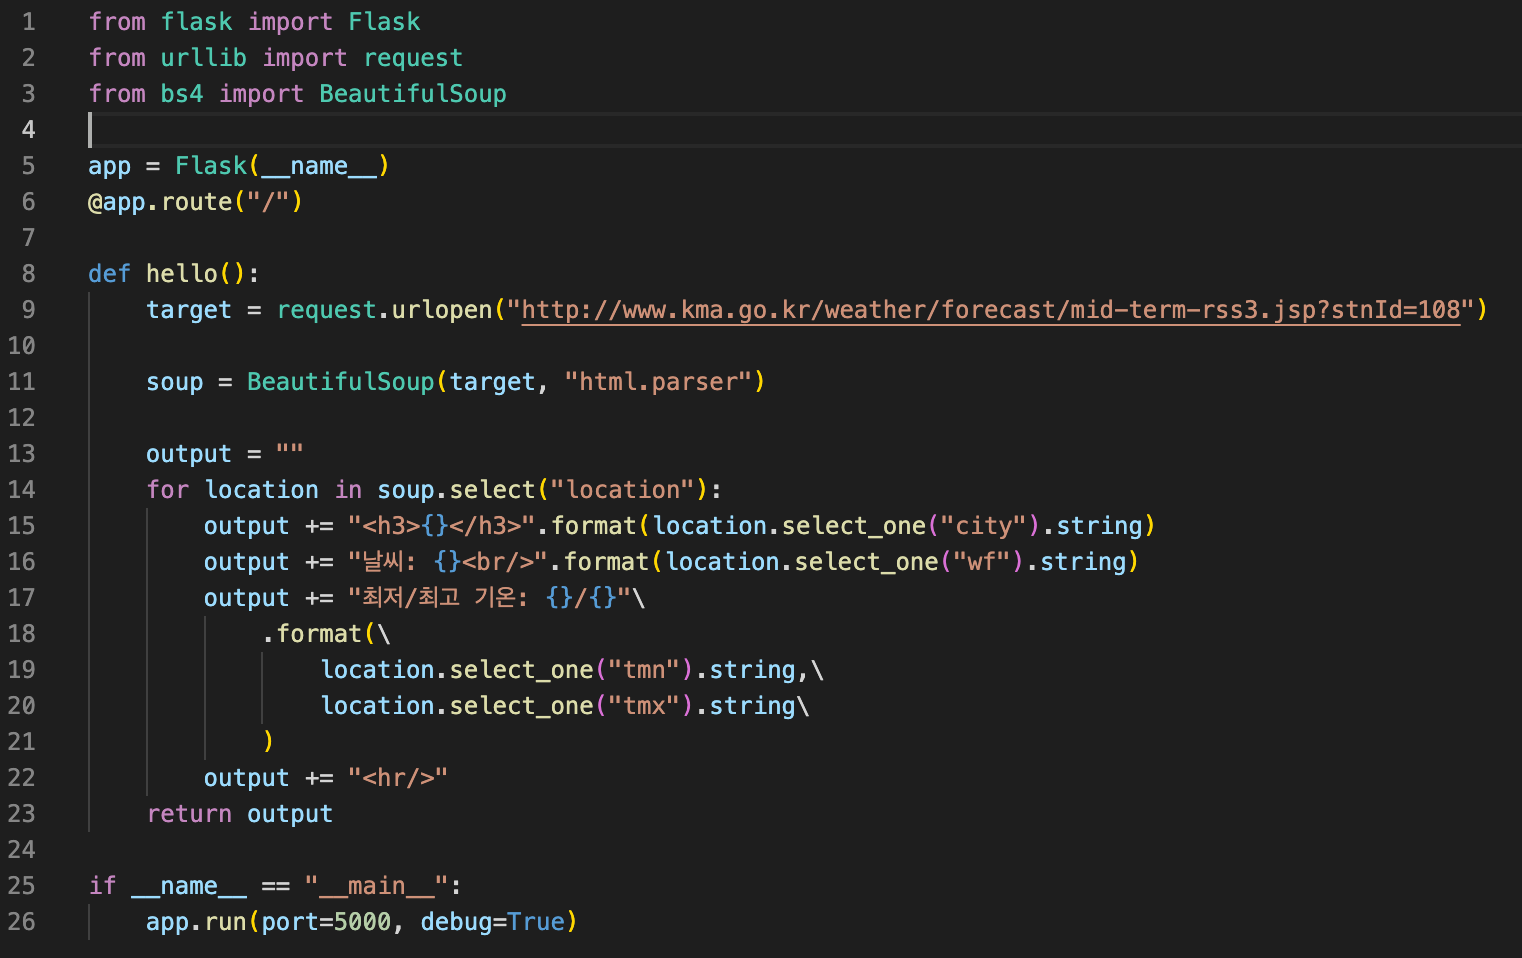Click 'Flask(__name__)' on line 5
The height and width of the screenshot is (958, 1522).
pyautogui.click(x=282, y=166)
